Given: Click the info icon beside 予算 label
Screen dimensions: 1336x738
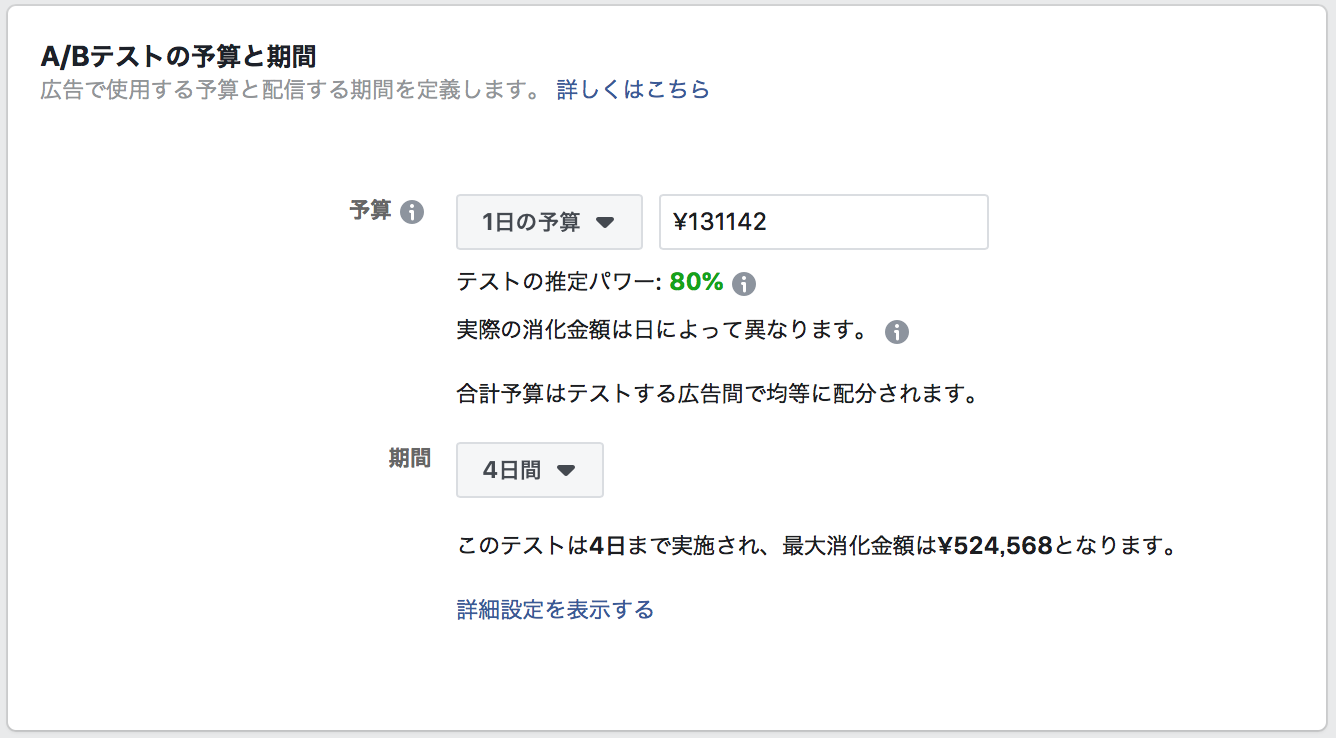Looking at the screenshot, I should [x=412, y=212].
